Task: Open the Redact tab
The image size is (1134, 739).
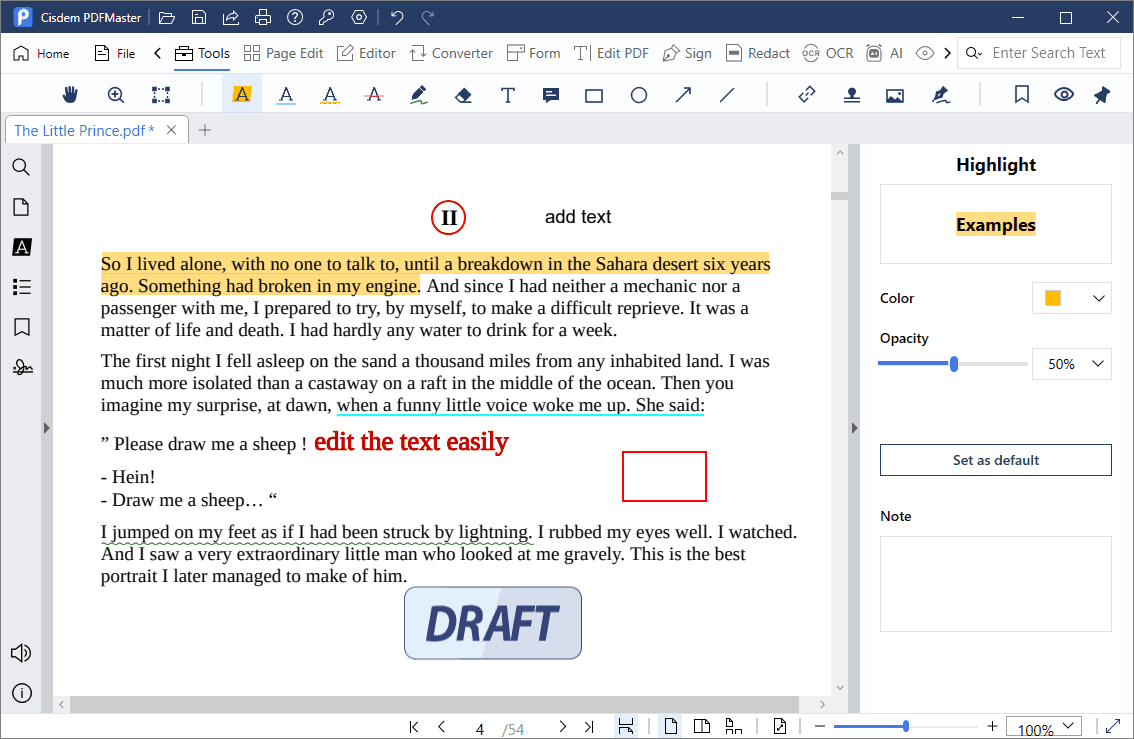Action: 757,54
